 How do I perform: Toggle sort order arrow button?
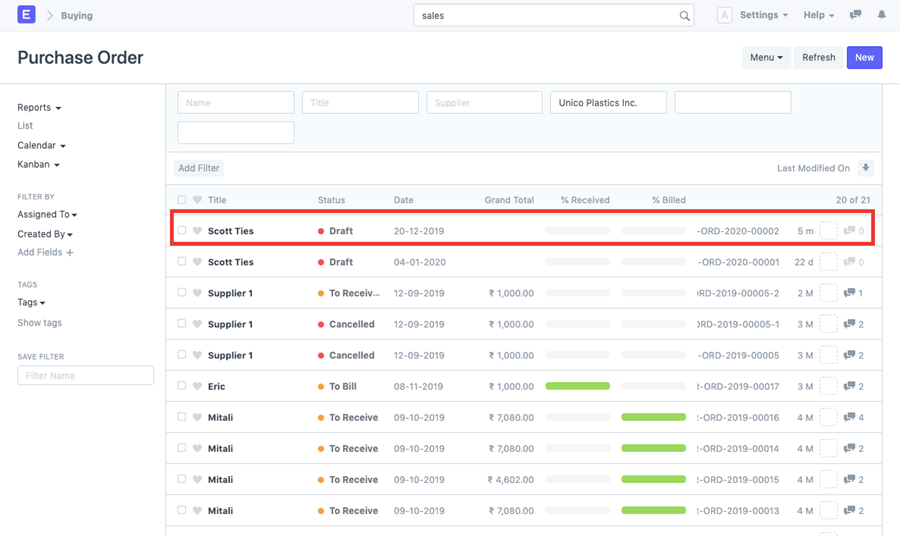[x=866, y=168]
